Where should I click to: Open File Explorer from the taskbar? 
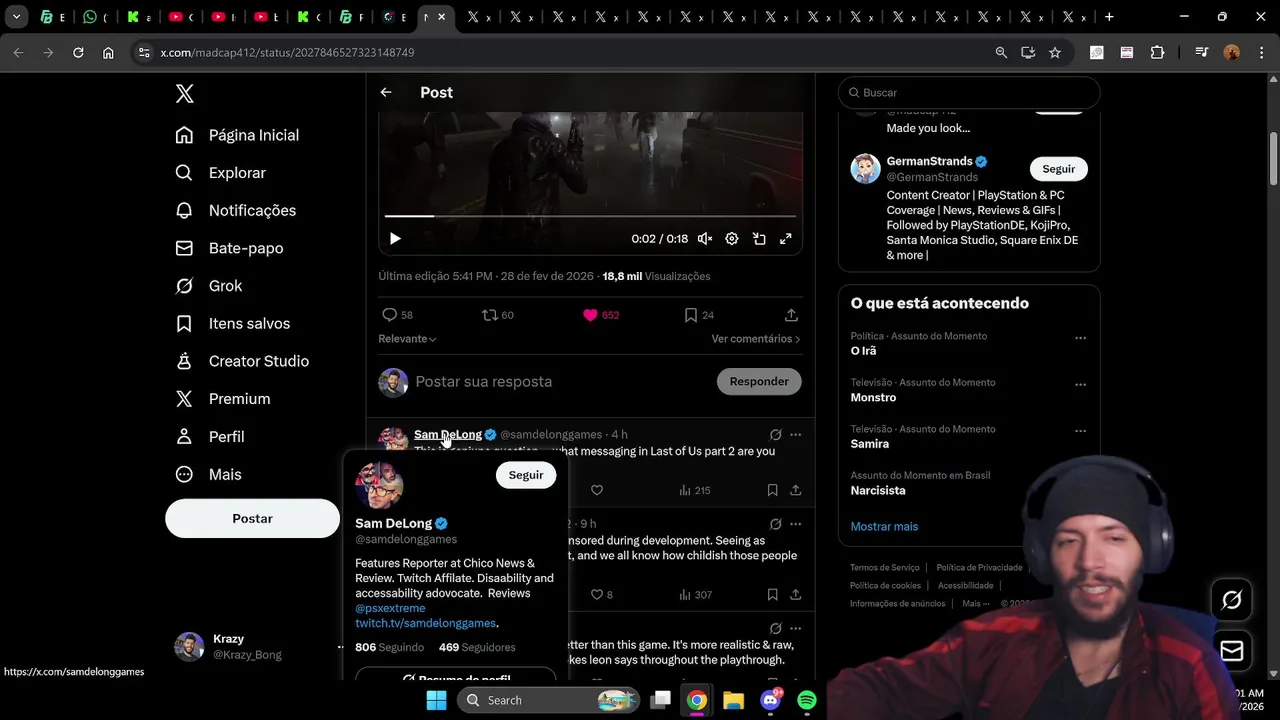[x=733, y=700]
